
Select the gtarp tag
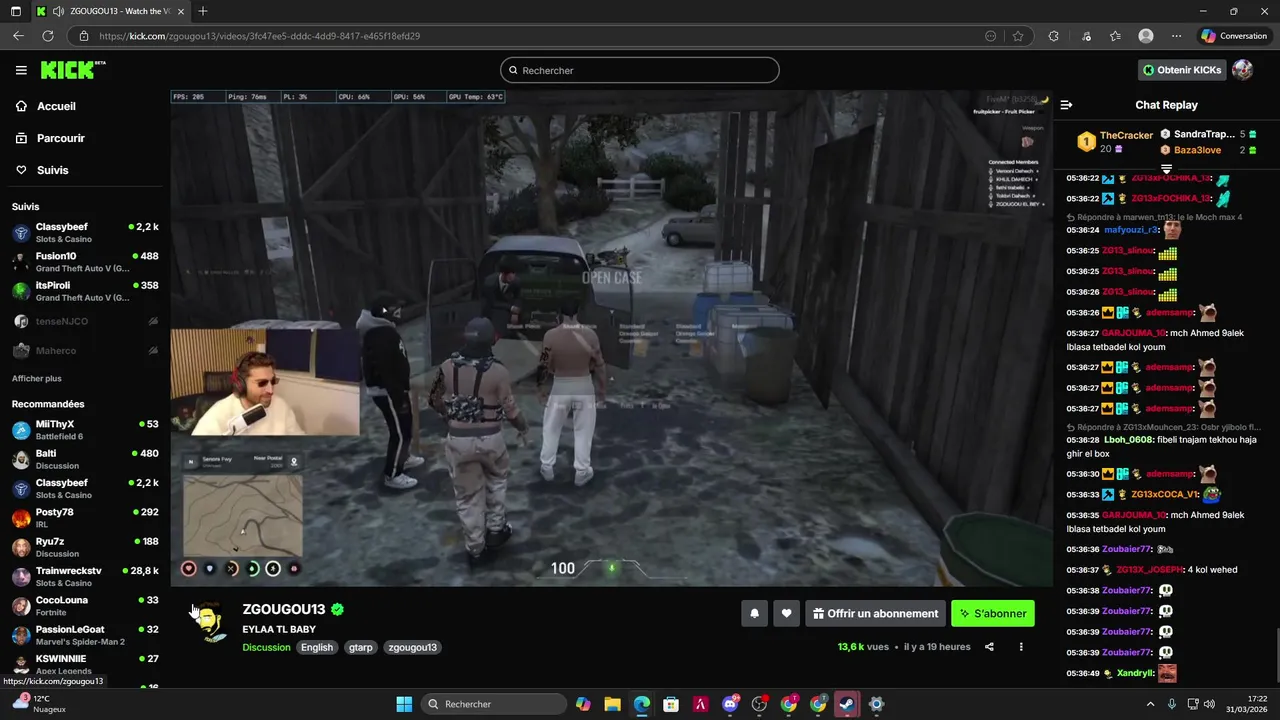point(361,647)
